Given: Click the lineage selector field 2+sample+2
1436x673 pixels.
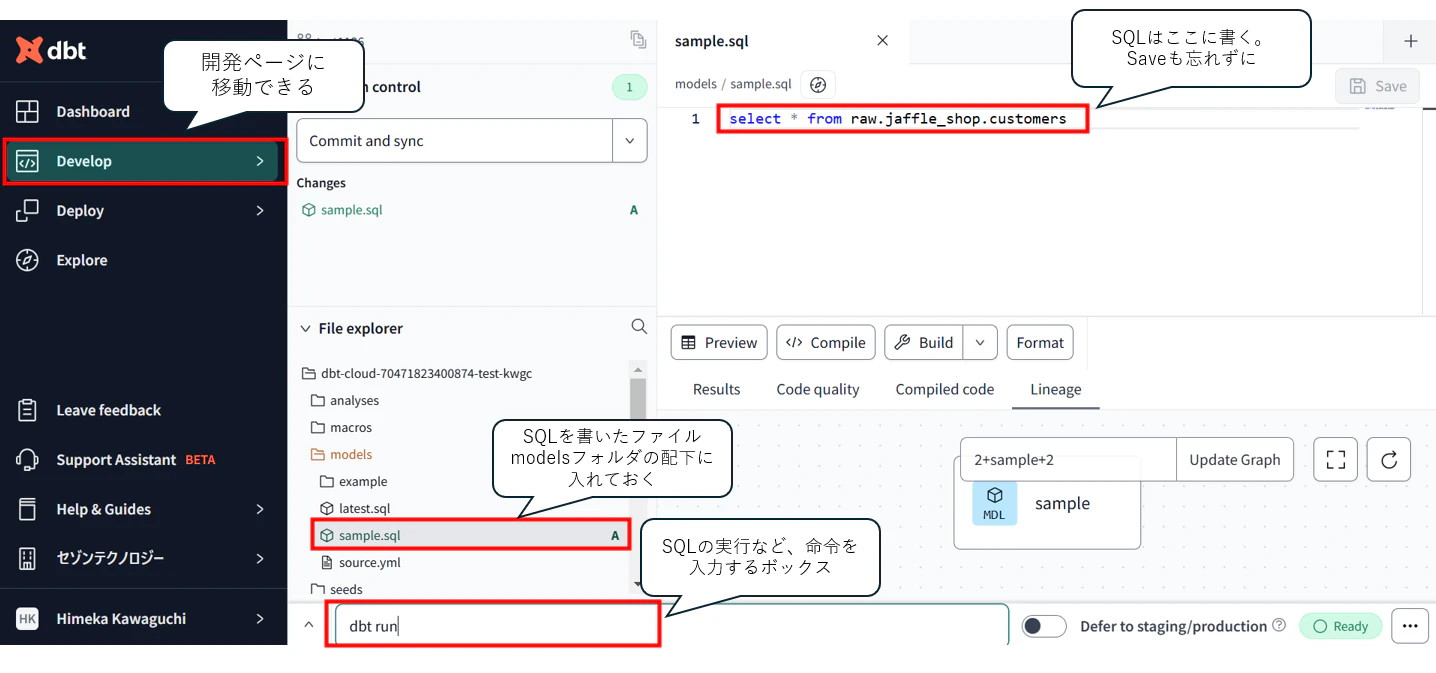Looking at the screenshot, I should click(1068, 460).
